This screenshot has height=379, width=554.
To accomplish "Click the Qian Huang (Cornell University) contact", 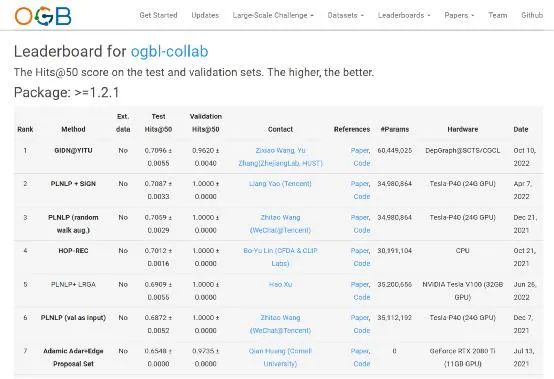I will pyautogui.click(x=280, y=357).
